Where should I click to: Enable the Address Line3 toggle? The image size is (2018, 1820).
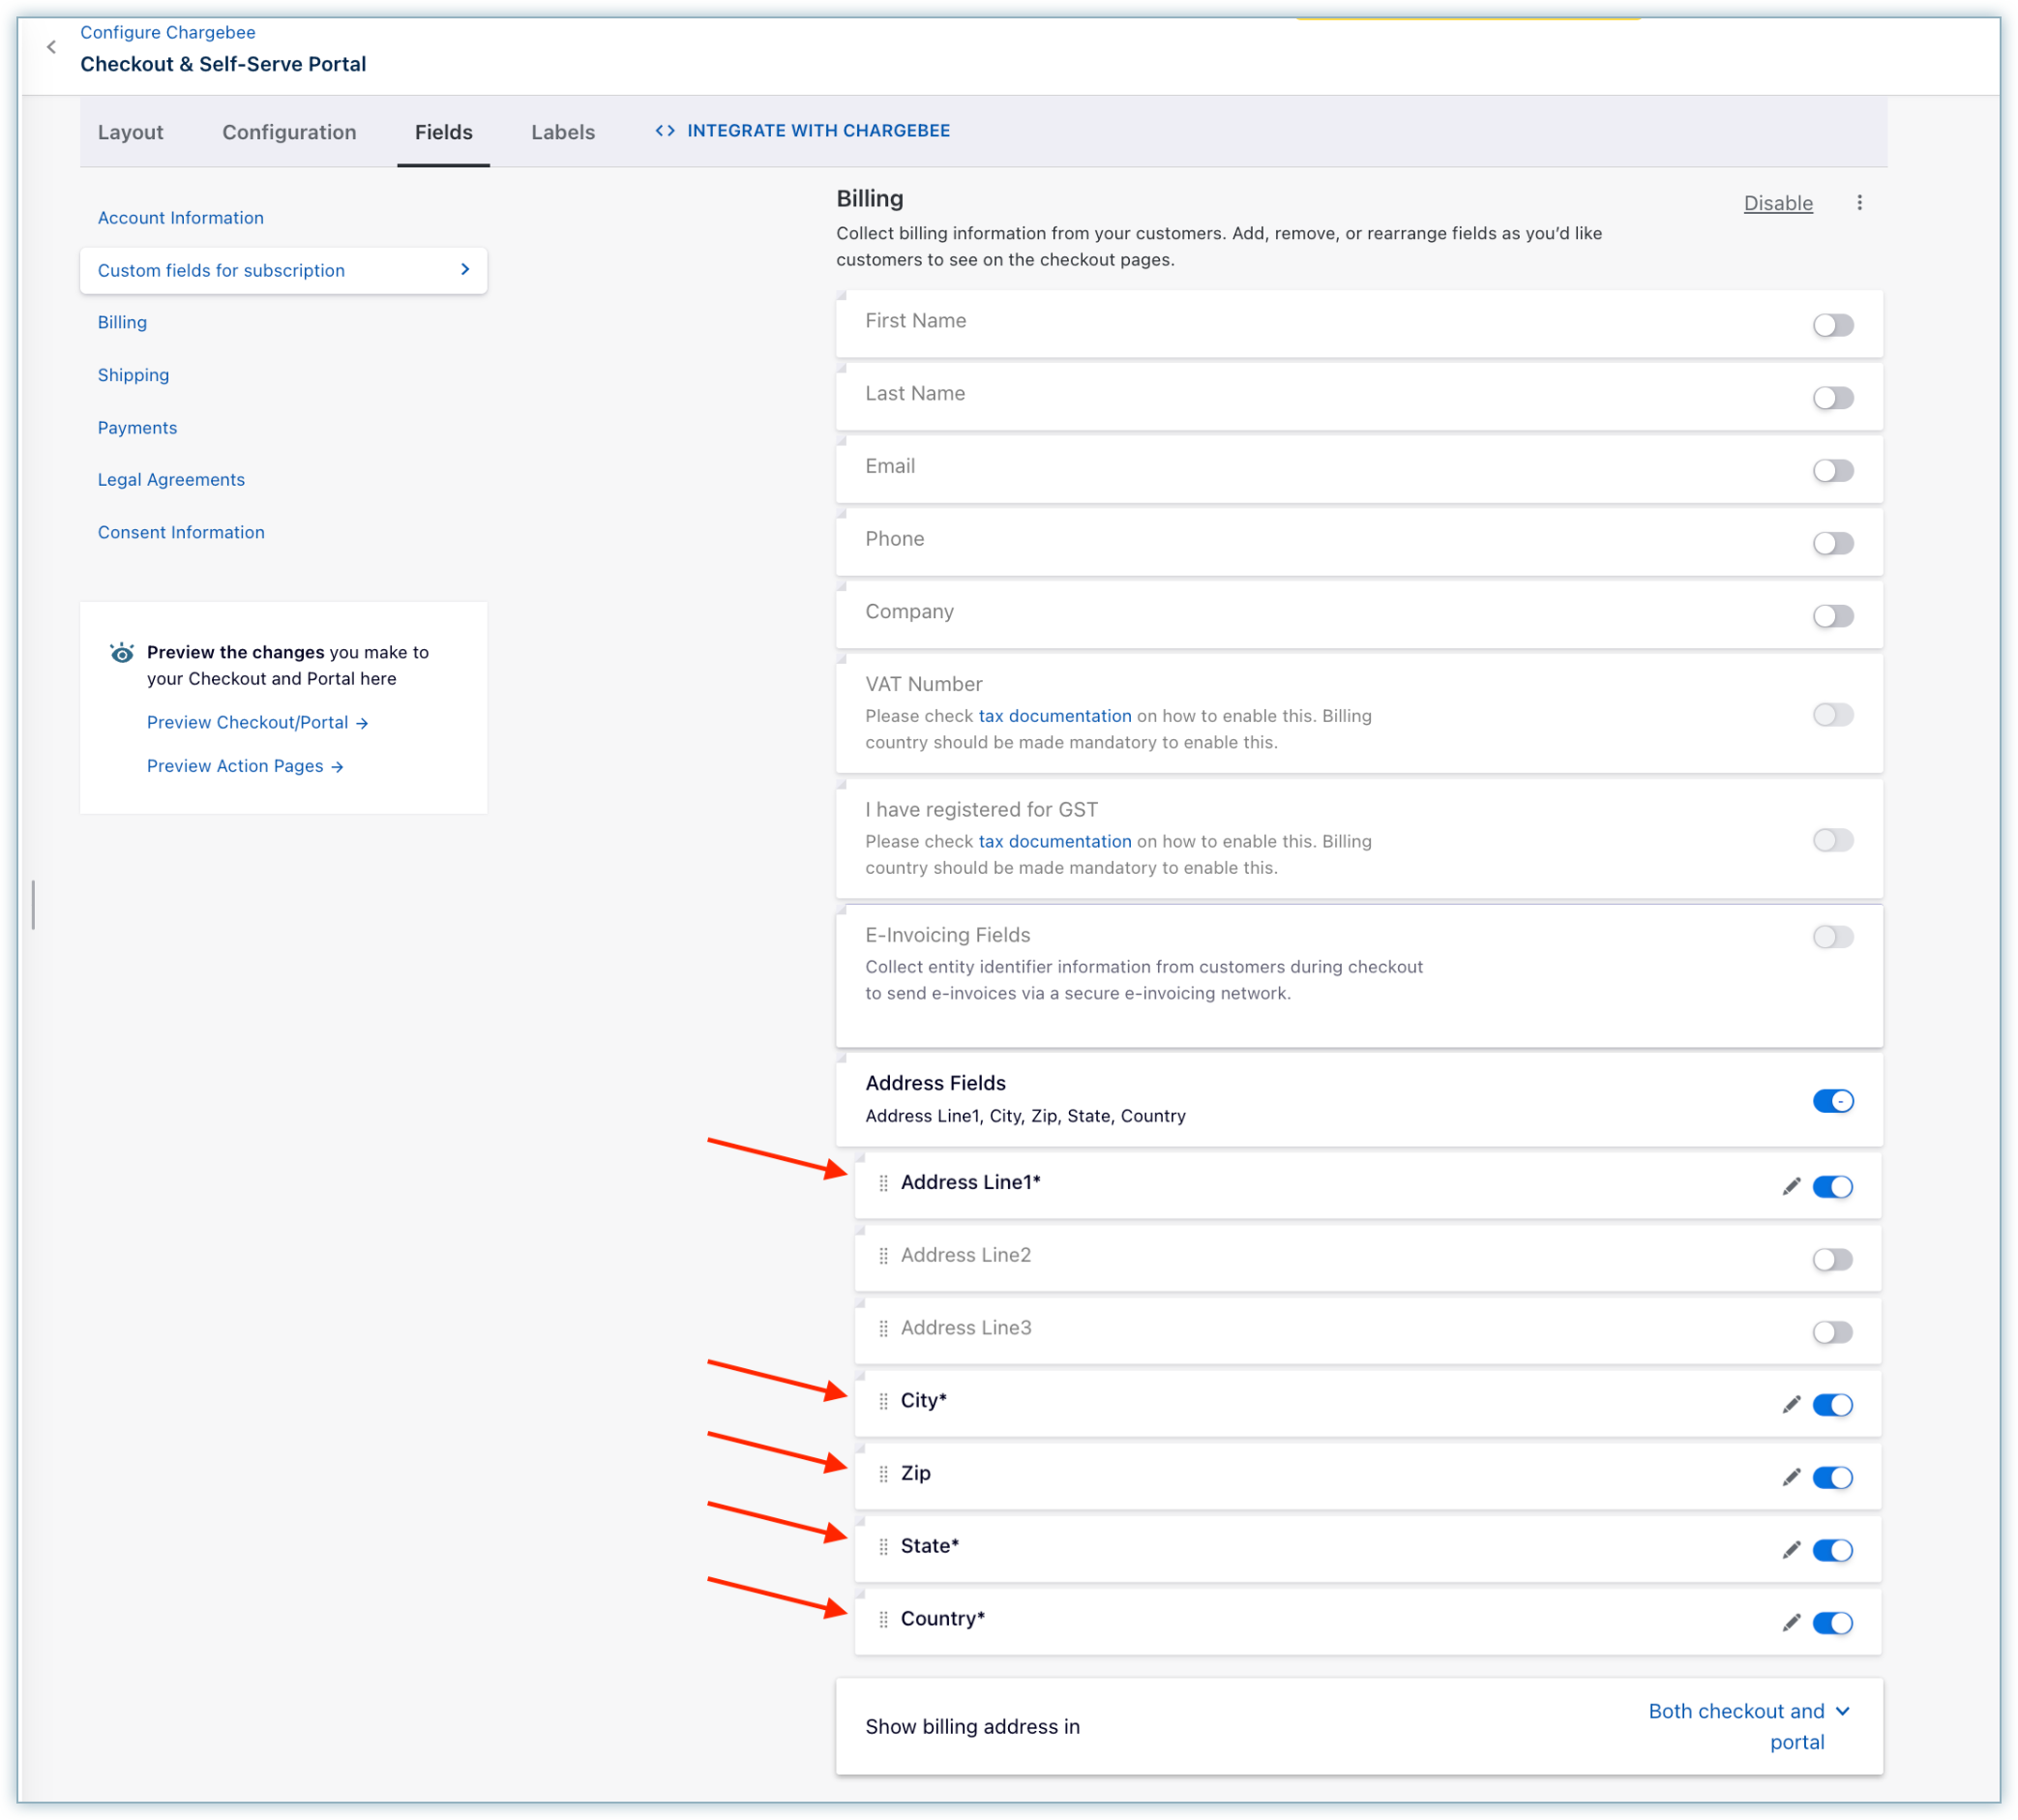(1832, 1332)
